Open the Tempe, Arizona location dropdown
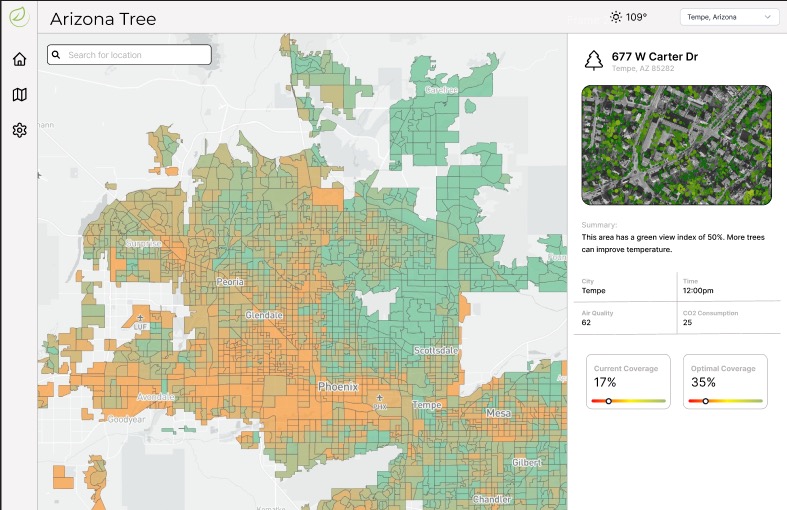The image size is (787, 510). 729,17
